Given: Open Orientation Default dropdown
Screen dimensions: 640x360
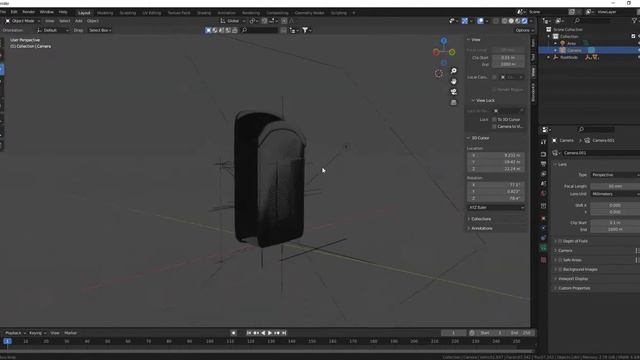Looking at the screenshot, I should click(x=53, y=30).
